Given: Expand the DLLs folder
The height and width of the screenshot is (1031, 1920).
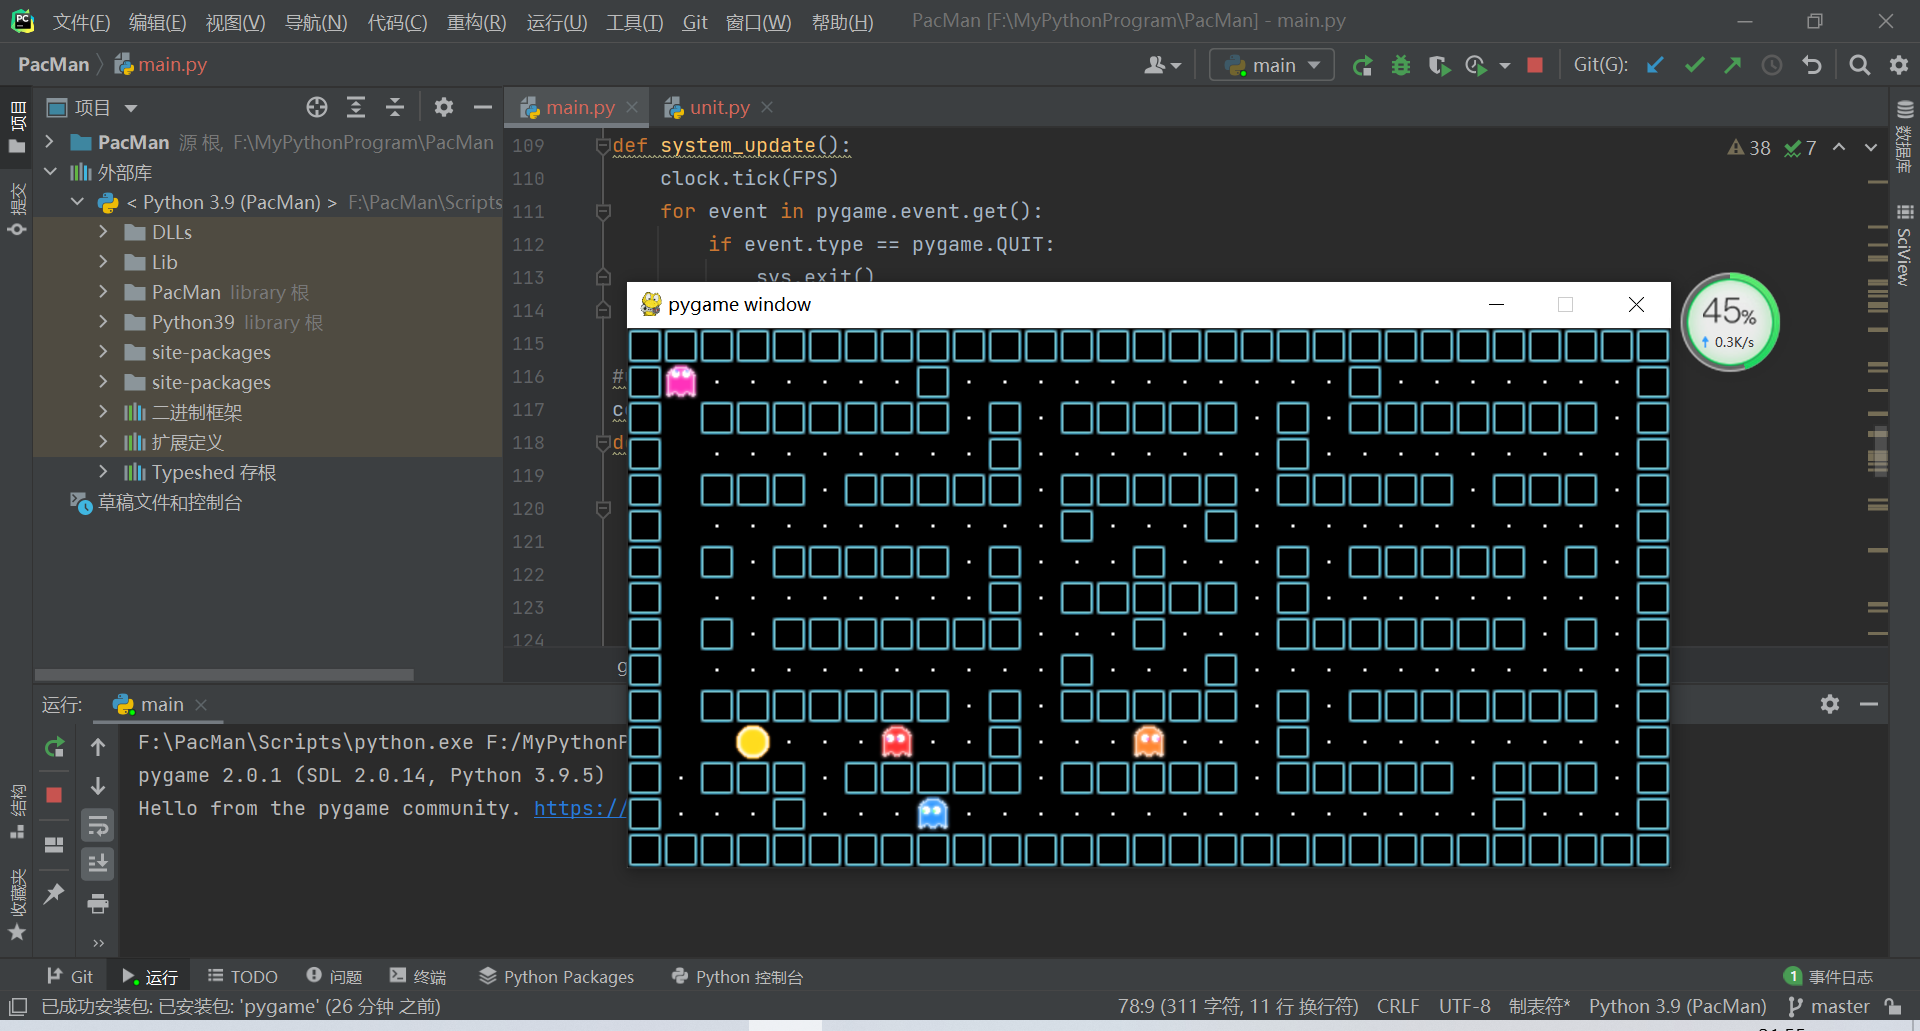Looking at the screenshot, I should coord(104,232).
